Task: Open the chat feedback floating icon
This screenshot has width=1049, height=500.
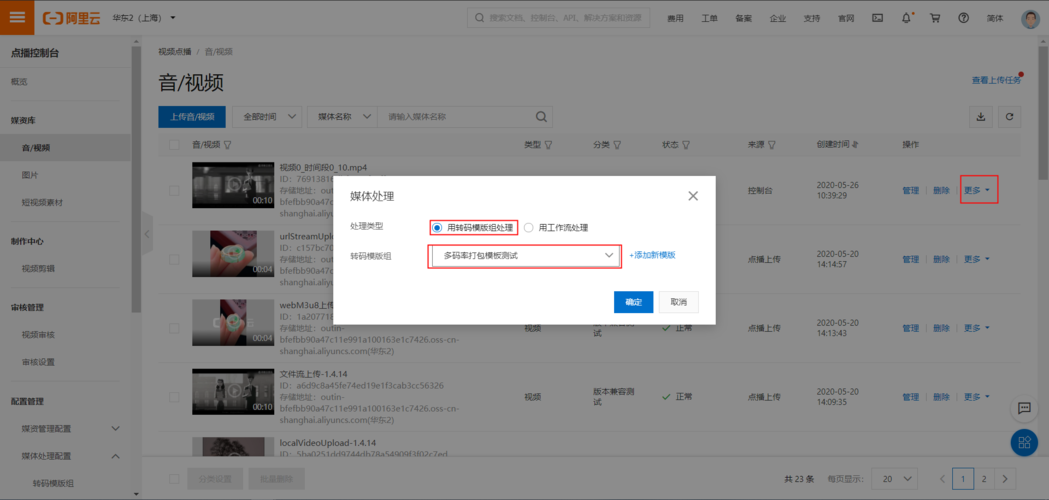Action: tap(1024, 408)
